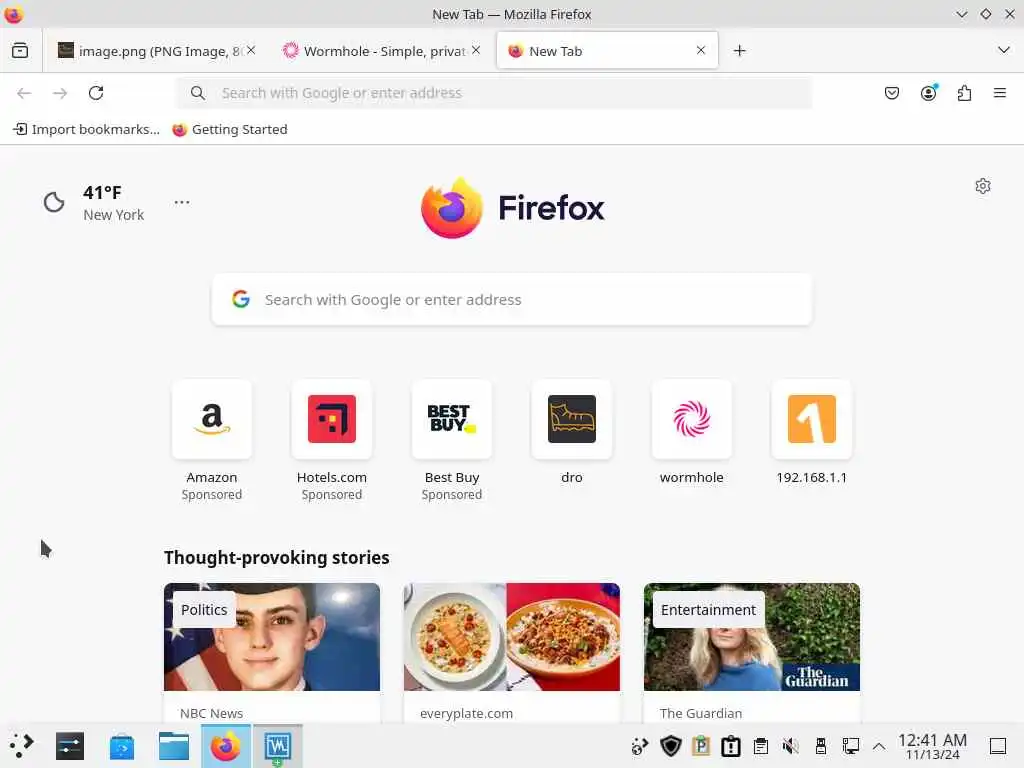1024x768 pixels.
Task: Reload the current page
Action: [96, 93]
